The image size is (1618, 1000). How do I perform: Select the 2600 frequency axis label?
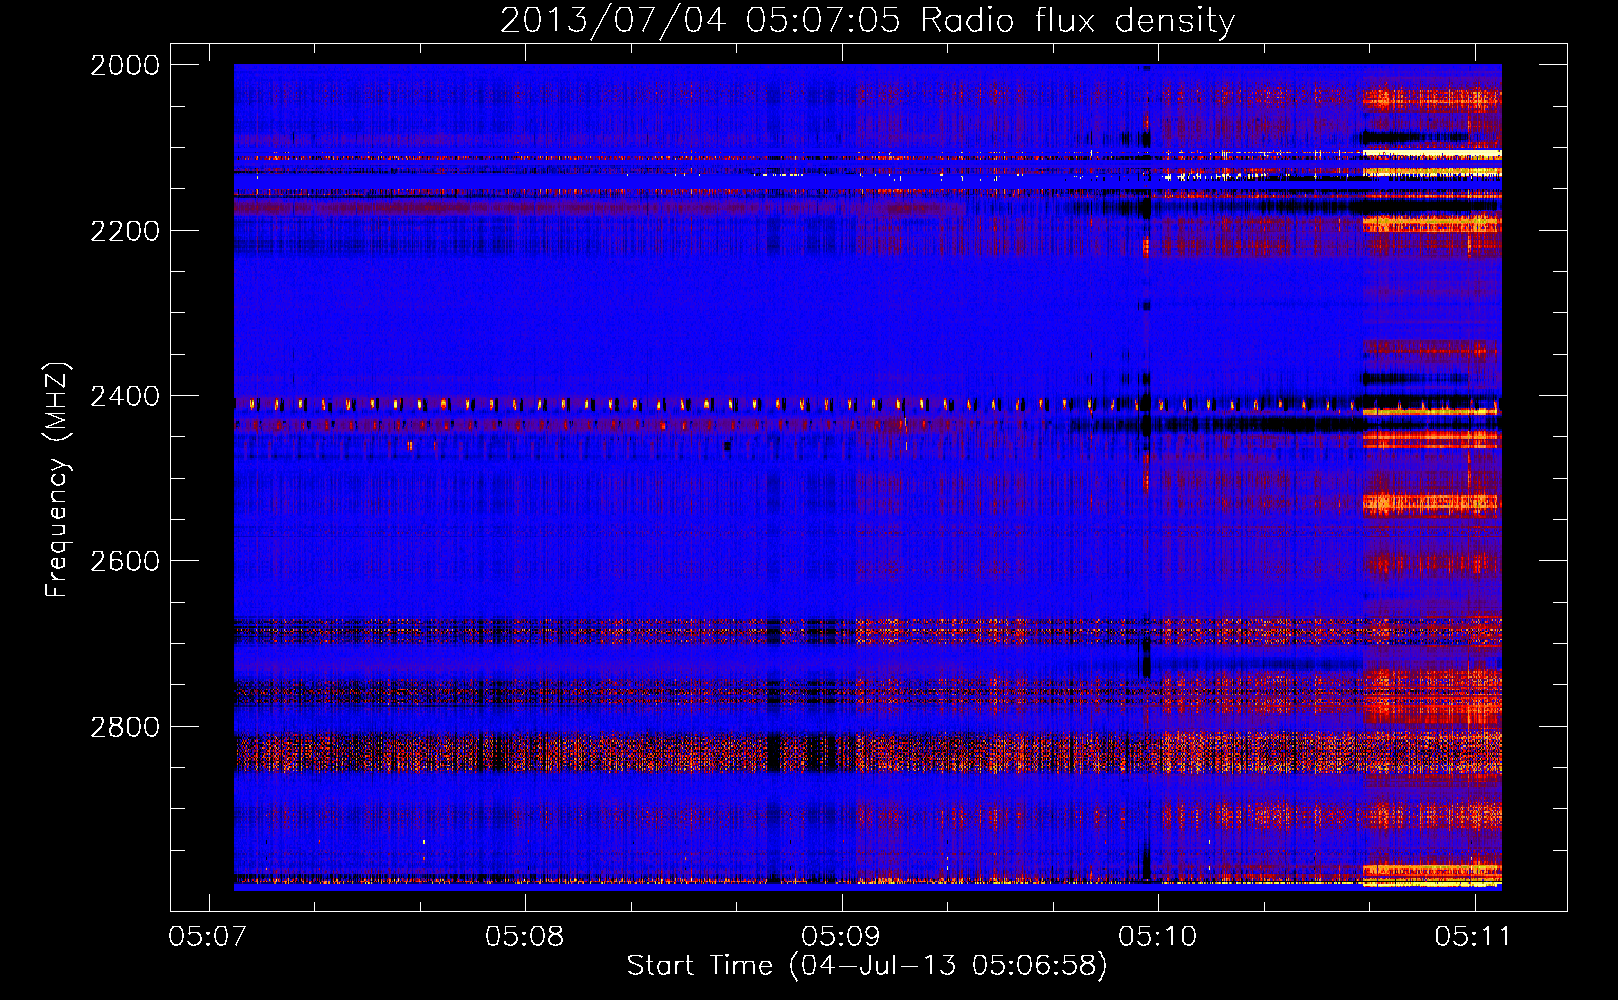125,561
